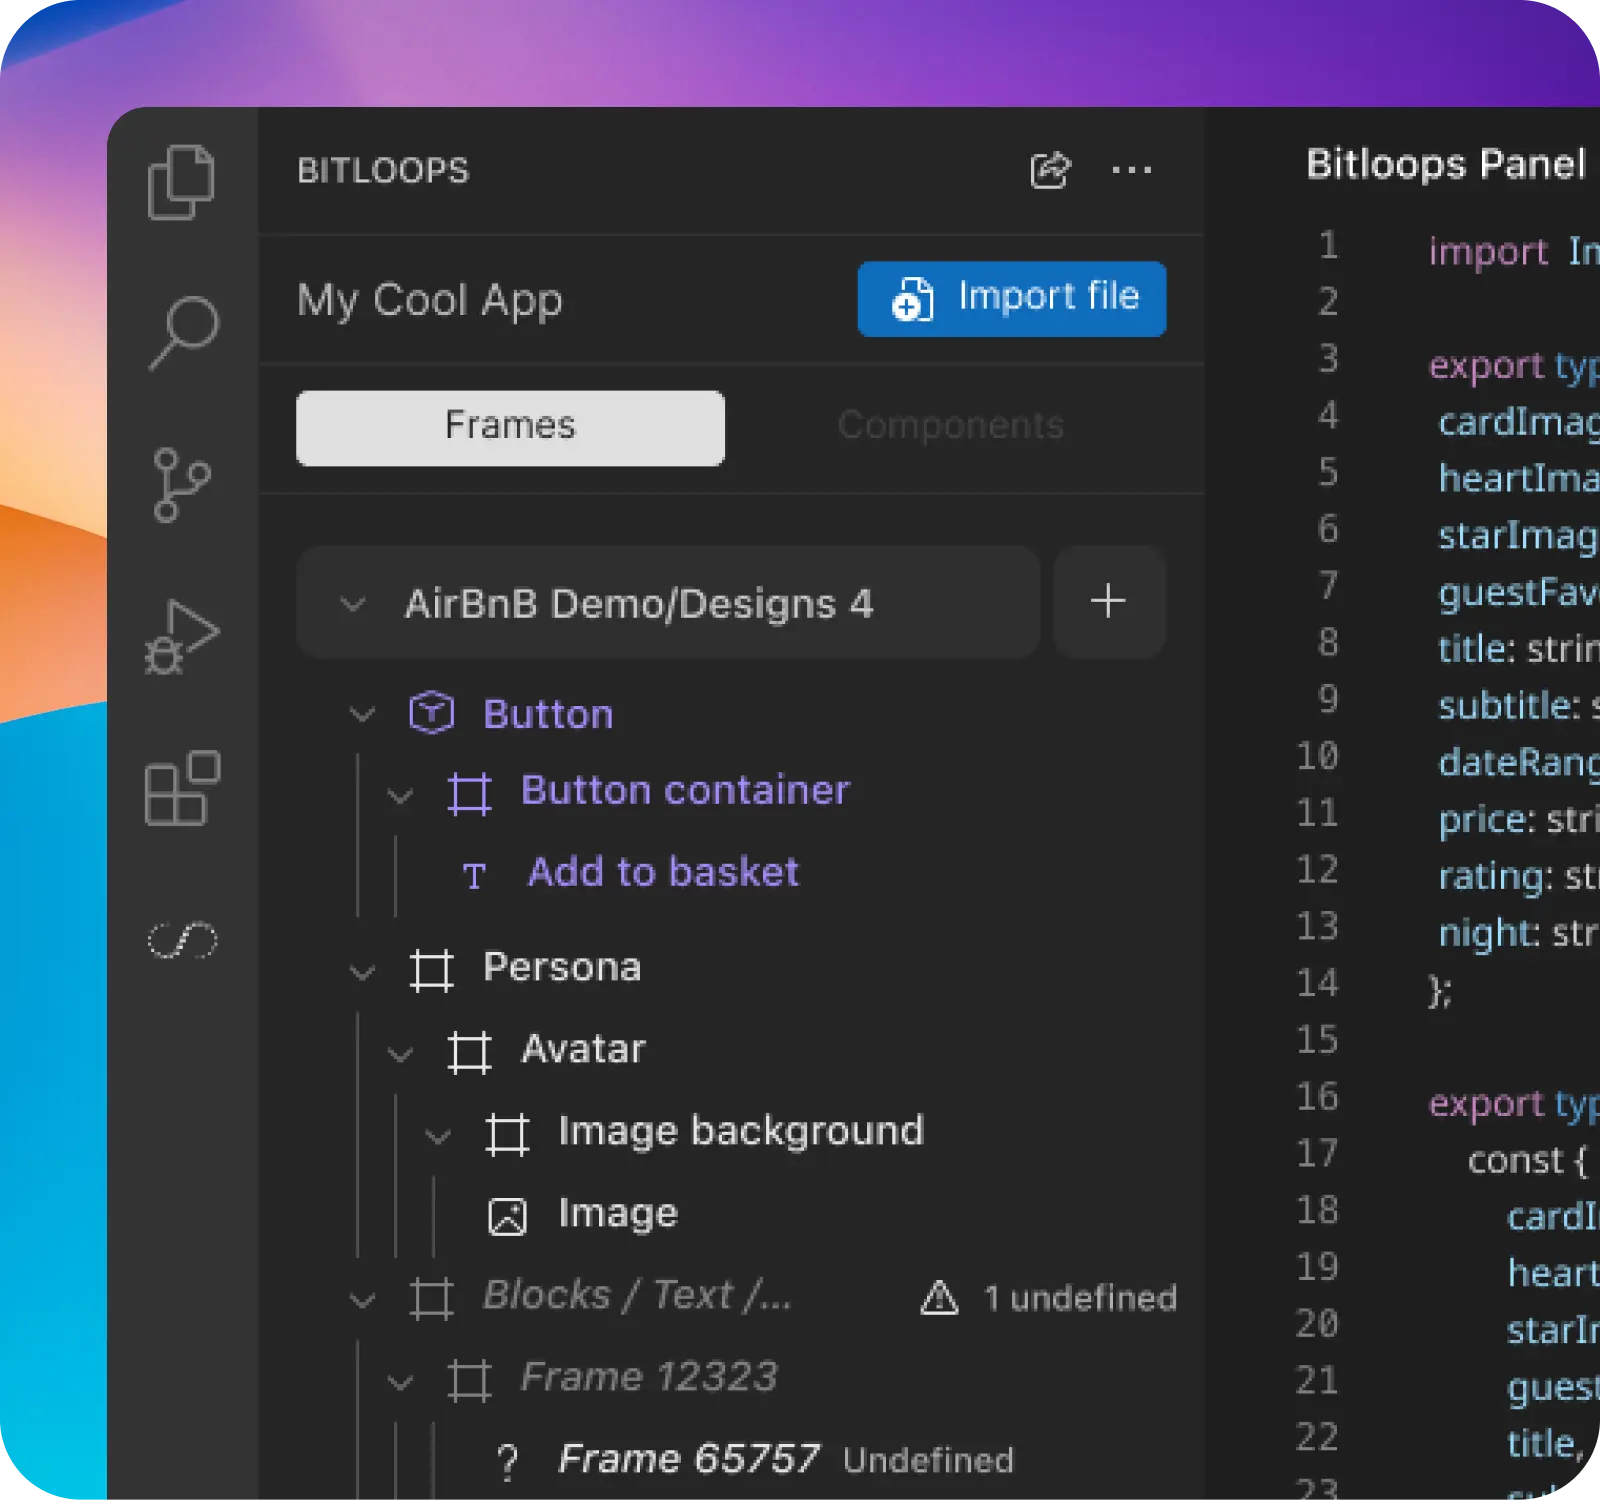Click the warning triangle next to 1 undefined
This screenshot has width=1600, height=1500.
pos(938,1296)
